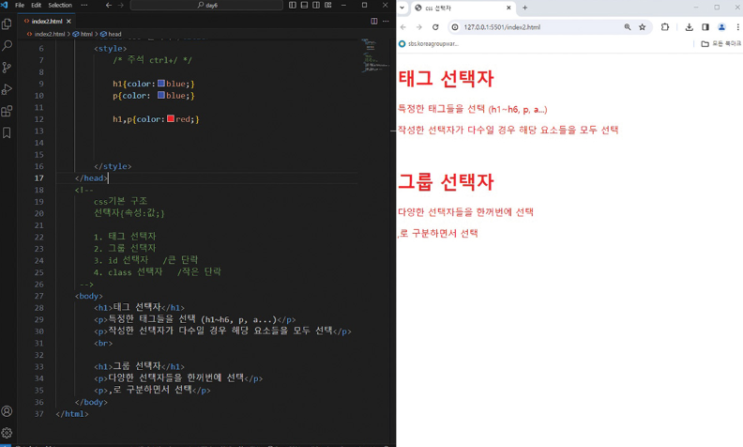The width and height of the screenshot is (743, 447).
Task: Click Chrome back button
Action: (x=403, y=27)
